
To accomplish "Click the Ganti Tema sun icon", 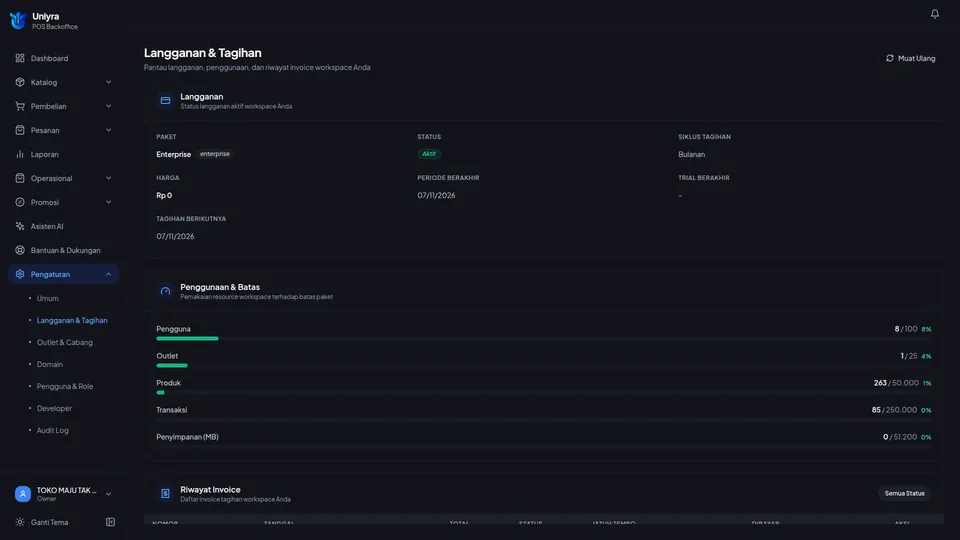I will (x=20, y=522).
